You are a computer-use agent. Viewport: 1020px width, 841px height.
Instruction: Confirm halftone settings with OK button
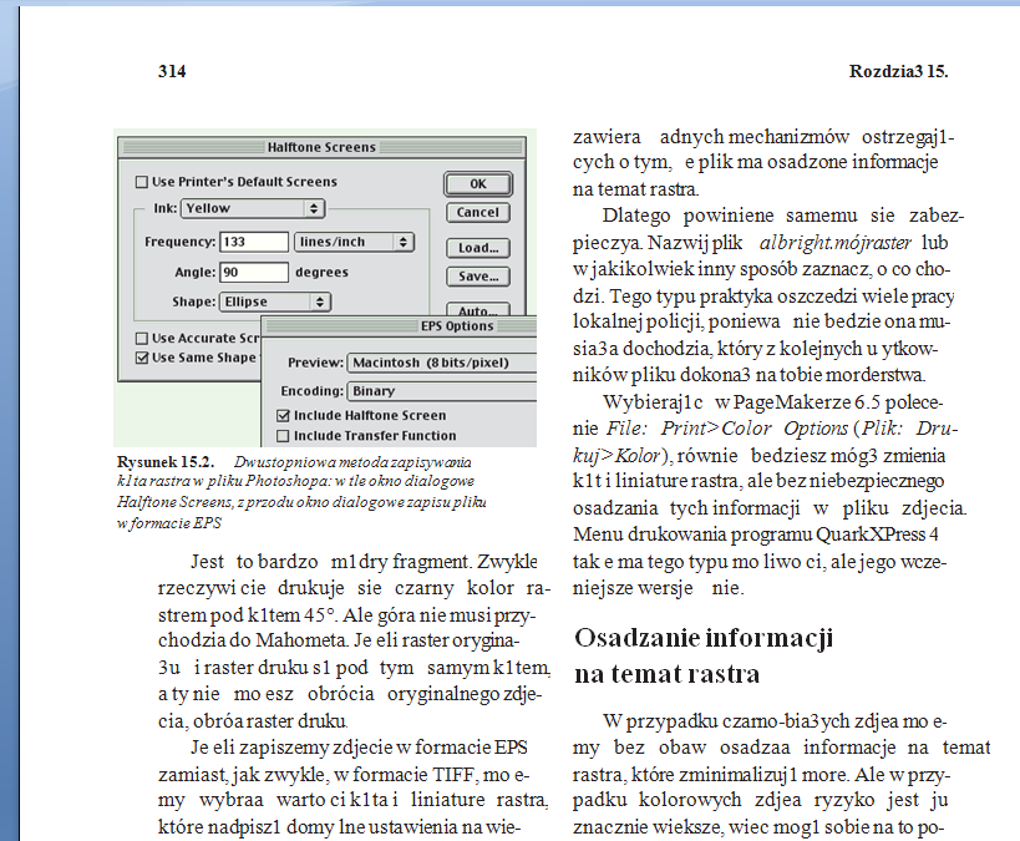477,184
